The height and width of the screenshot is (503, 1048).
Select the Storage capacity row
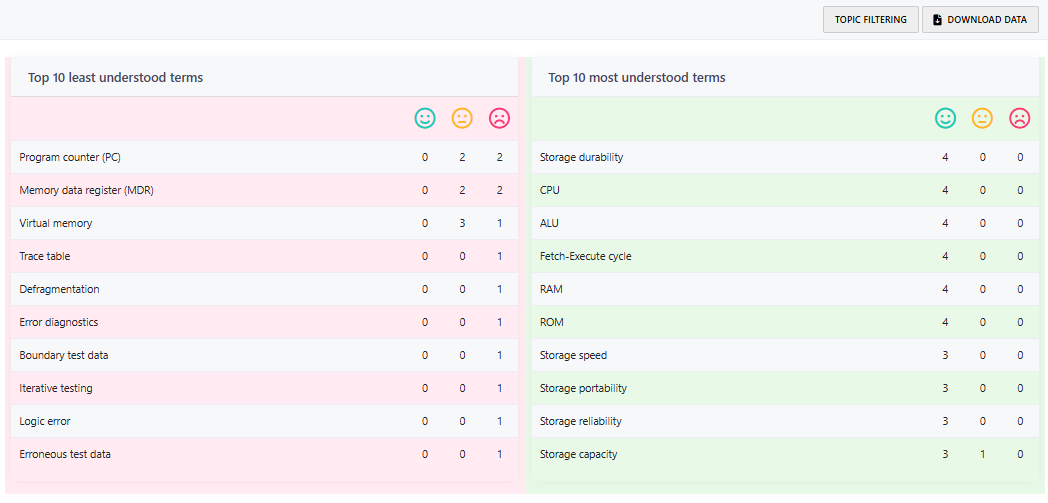[578, 454]
